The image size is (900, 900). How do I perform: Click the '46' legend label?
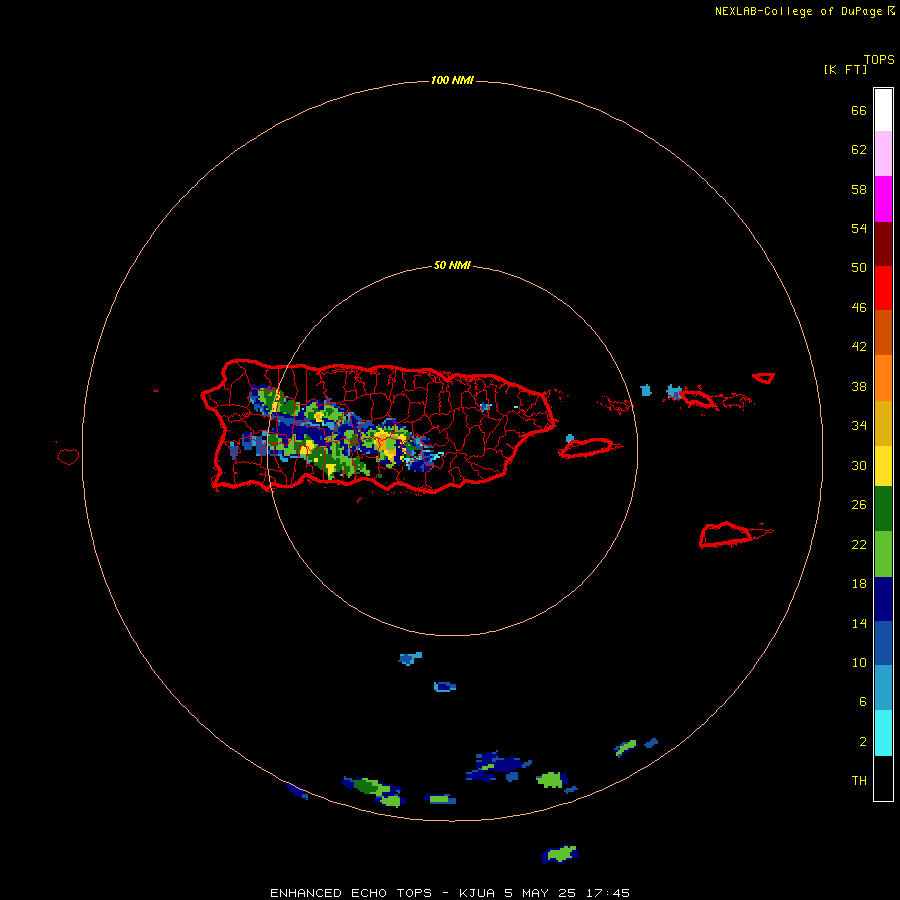859,307
